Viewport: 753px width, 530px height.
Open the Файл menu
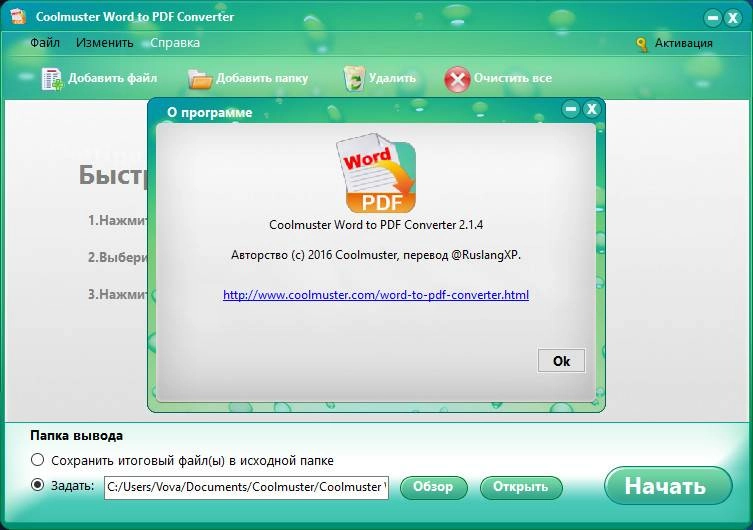click(45, 43)
